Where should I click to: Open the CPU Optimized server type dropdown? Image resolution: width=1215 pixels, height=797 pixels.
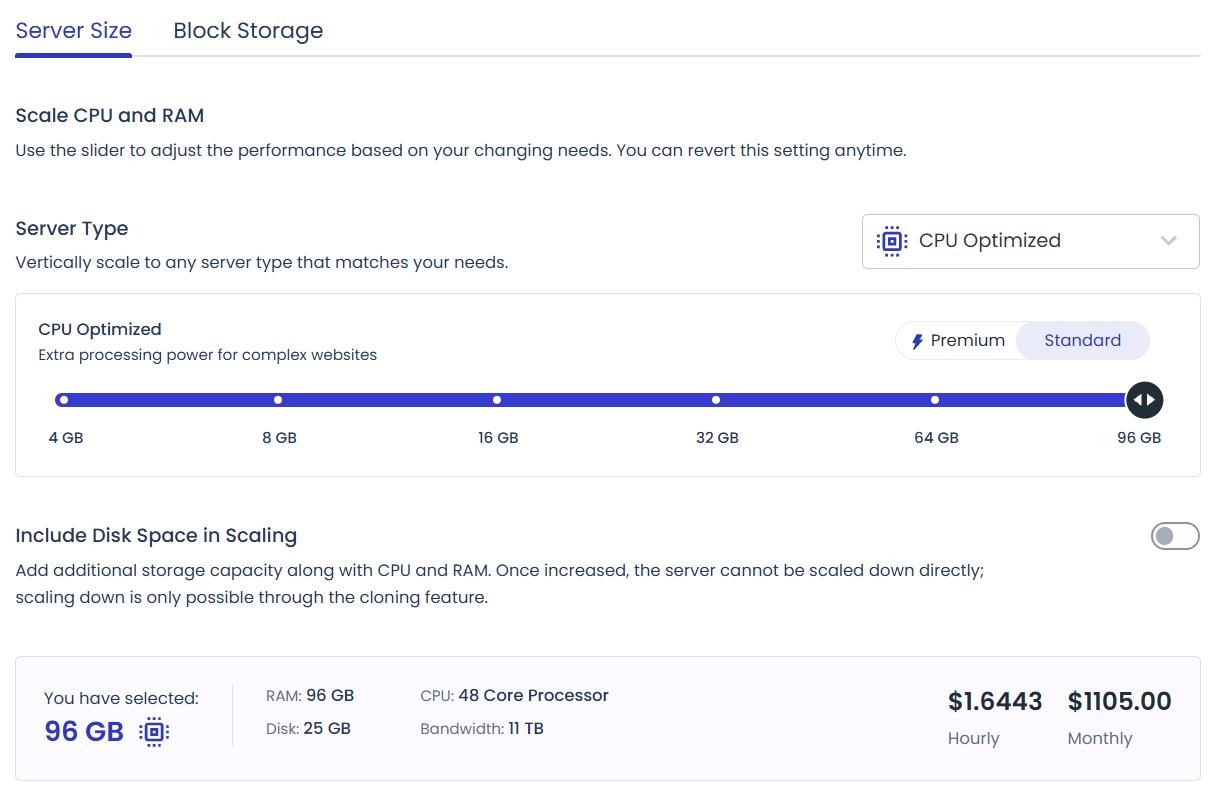click(1030, 240)
